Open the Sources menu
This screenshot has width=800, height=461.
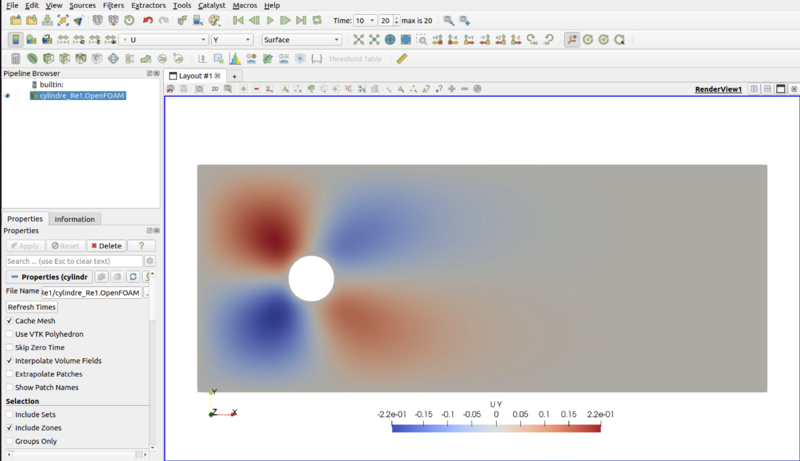tap(83, 5)
